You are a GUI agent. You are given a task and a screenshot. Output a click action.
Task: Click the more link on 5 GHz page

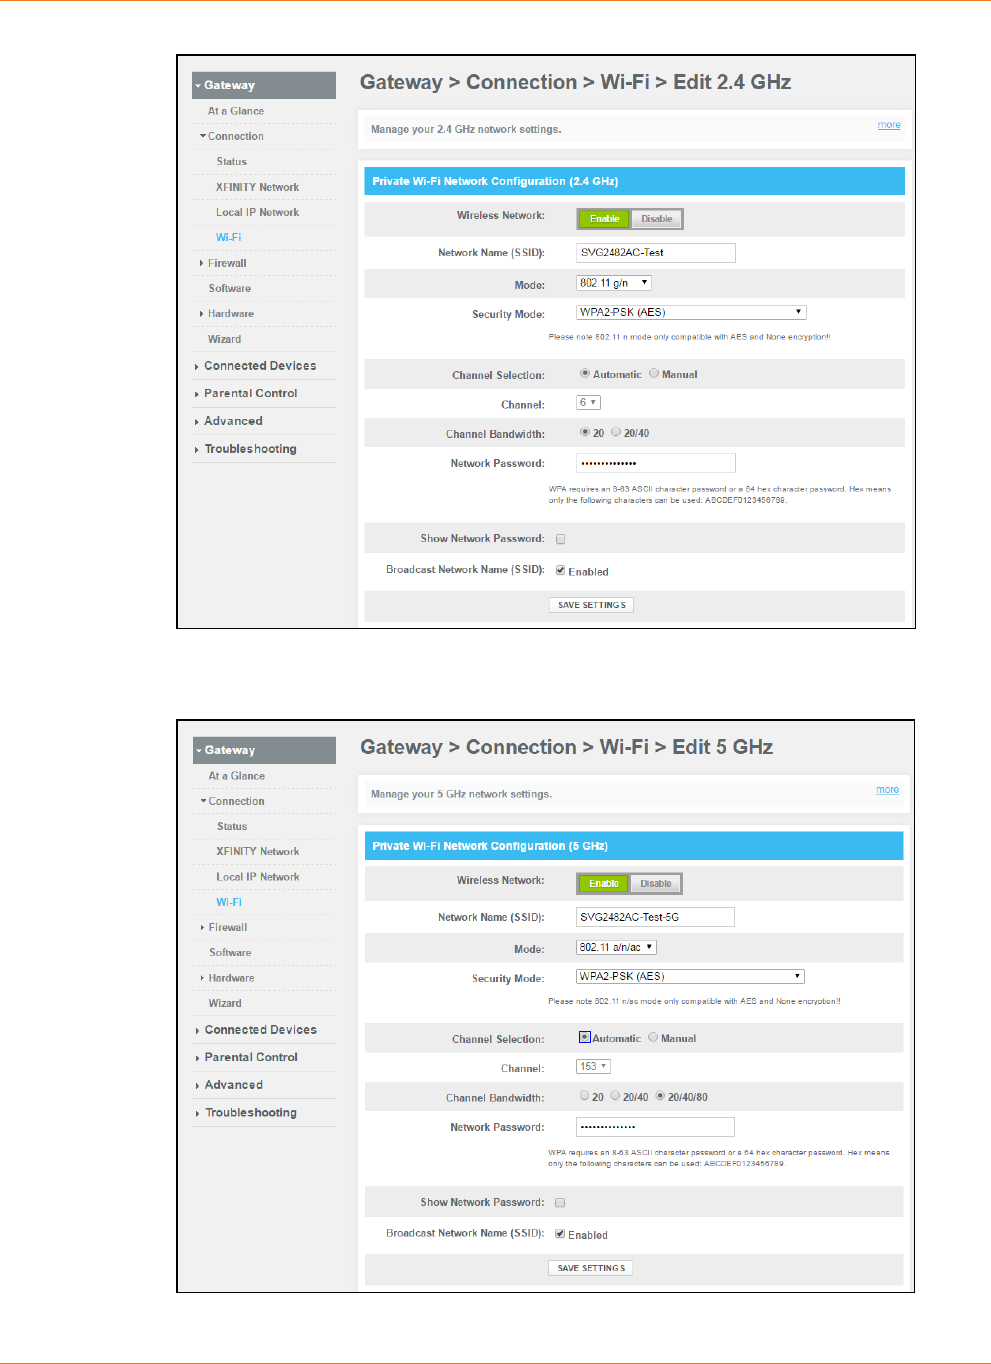click(x=888, y=790)
